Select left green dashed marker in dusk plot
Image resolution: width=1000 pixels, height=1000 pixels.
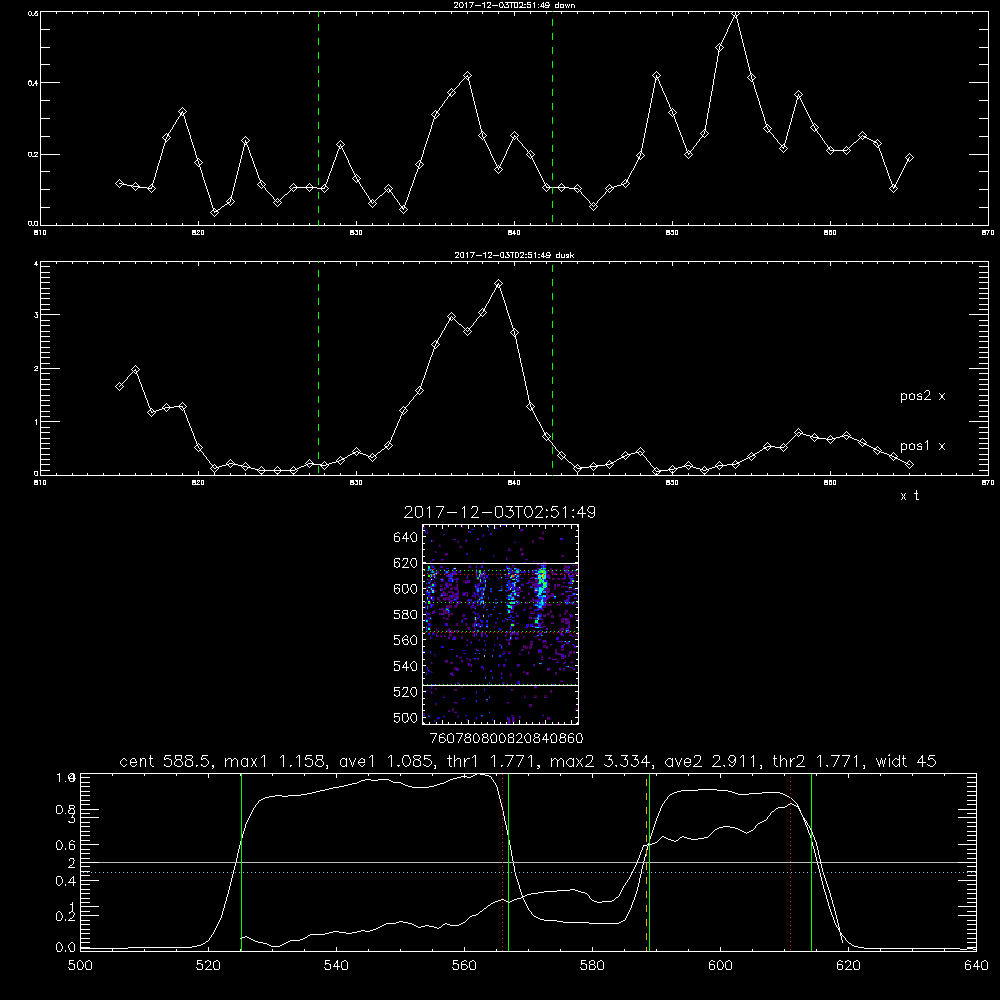pyautogui.click(x=318, y=368)
